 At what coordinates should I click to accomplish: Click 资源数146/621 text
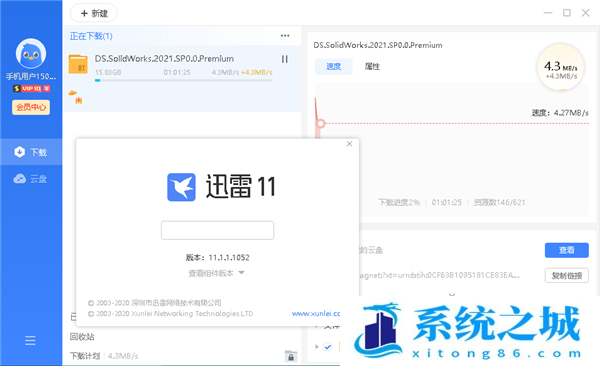pos(499,202)
